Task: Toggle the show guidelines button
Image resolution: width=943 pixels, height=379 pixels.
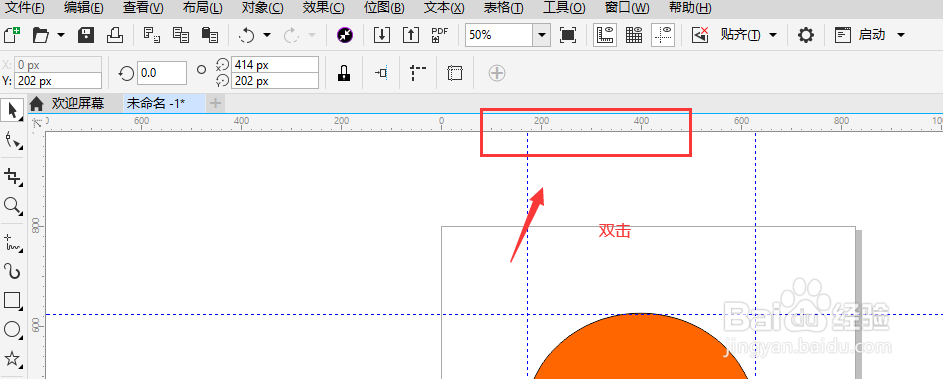Action: [x=663, y=35]
